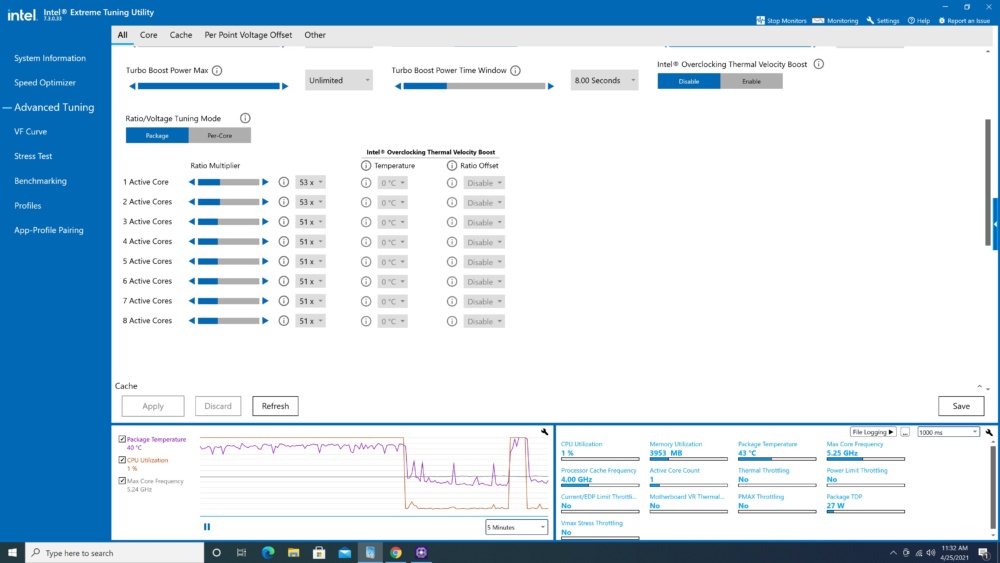Click ratio info icon in 8 Active Cores row
Viewport: 1000px width, 563px height.
tap(284, 321)
